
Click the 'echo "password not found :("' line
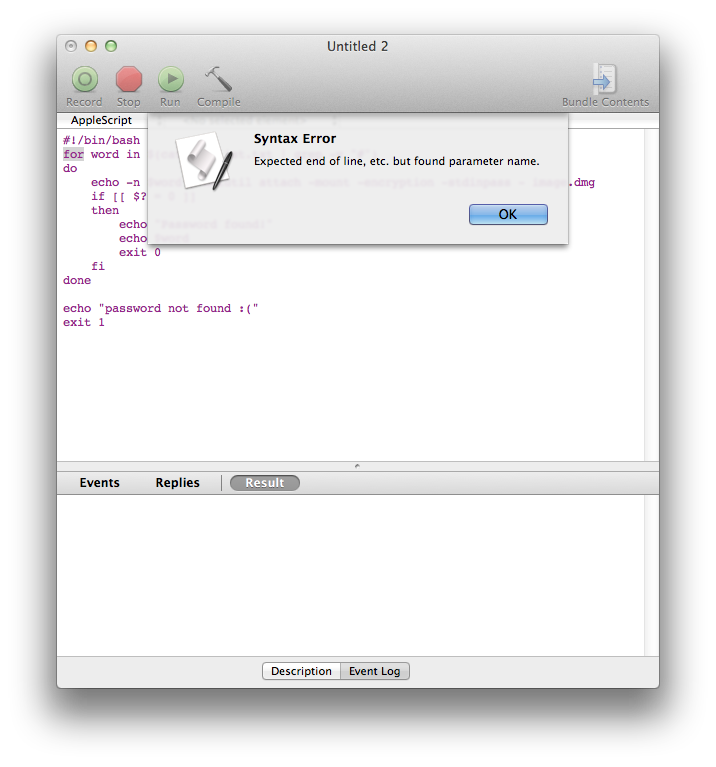[x=160, y=309]
